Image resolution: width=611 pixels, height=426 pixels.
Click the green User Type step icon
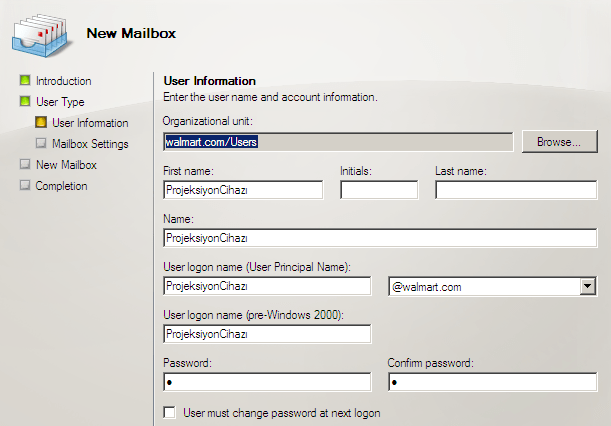[25, 102]
